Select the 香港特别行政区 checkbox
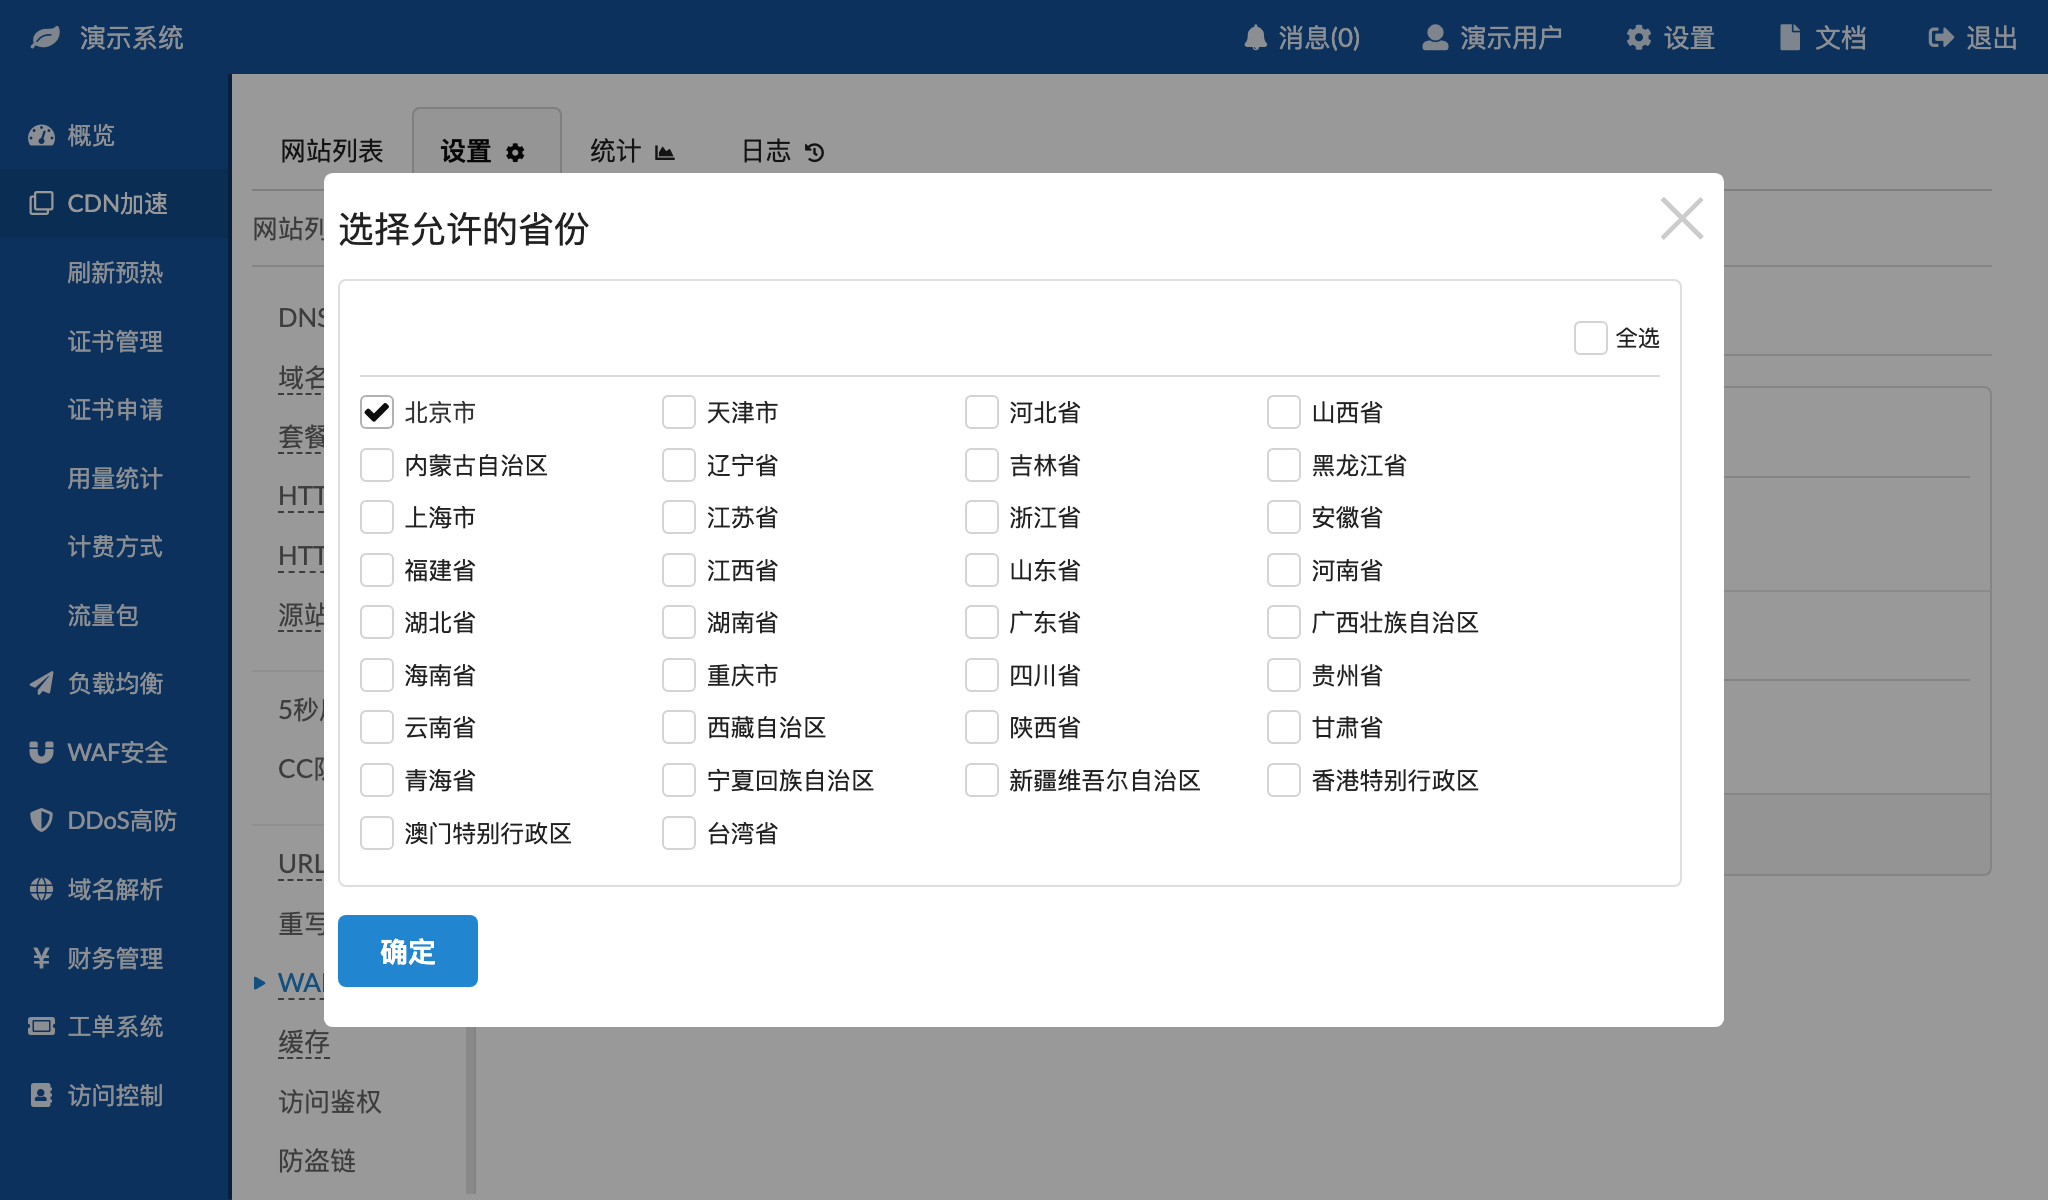The width and height of the screenshot is (2048, 1200). (x=1284, y=780)
